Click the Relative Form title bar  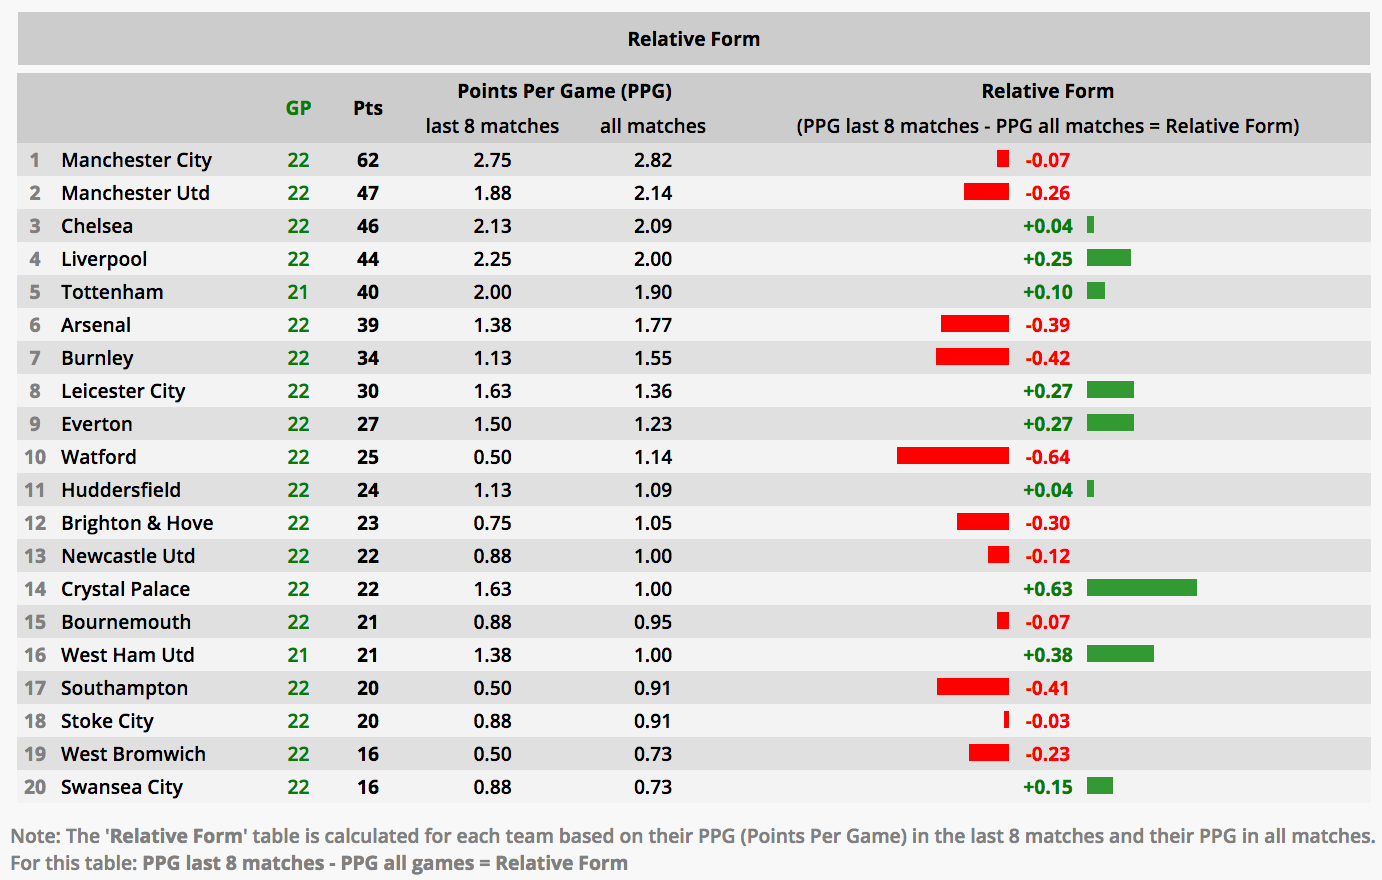[x=693, y=39]
